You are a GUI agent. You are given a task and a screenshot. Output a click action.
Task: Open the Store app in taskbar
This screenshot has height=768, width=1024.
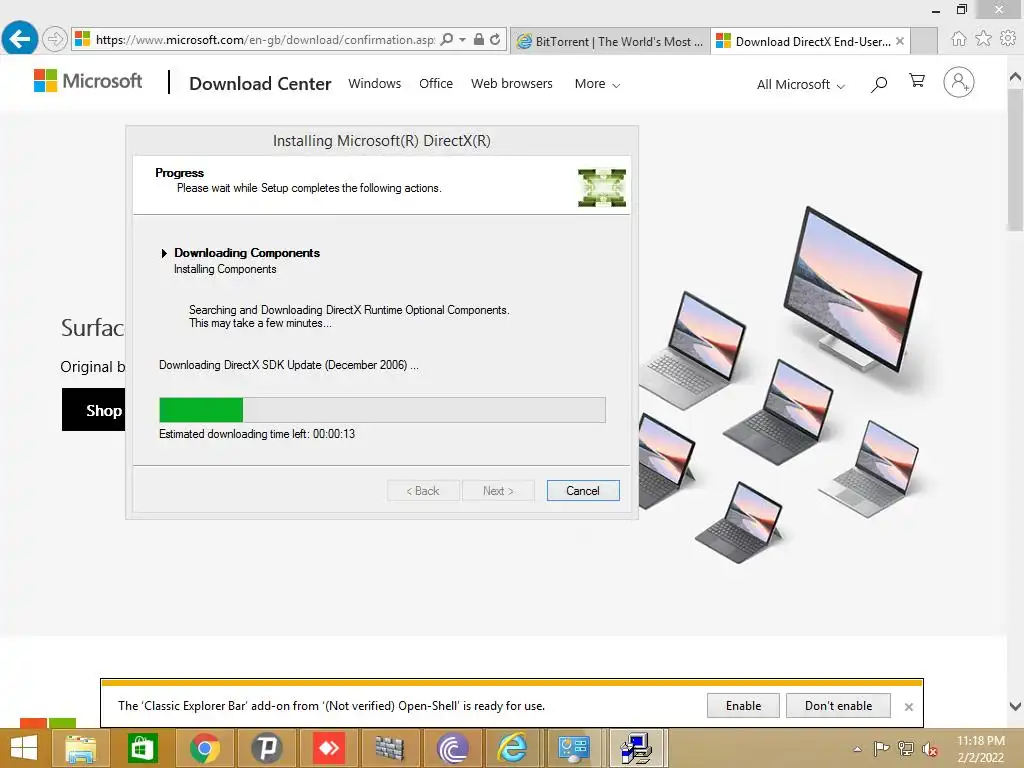(x=142, y=748)
